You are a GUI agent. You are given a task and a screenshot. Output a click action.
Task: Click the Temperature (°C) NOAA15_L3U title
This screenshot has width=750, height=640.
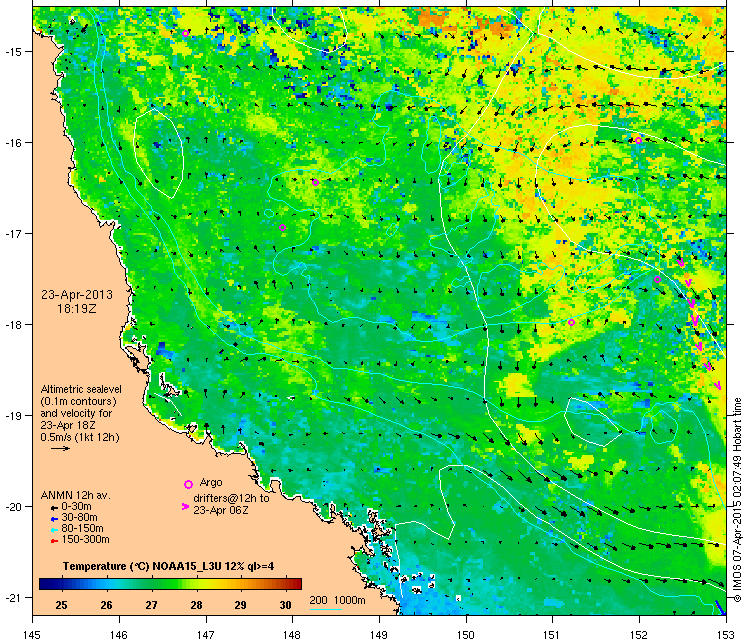(x=168, y=567)
